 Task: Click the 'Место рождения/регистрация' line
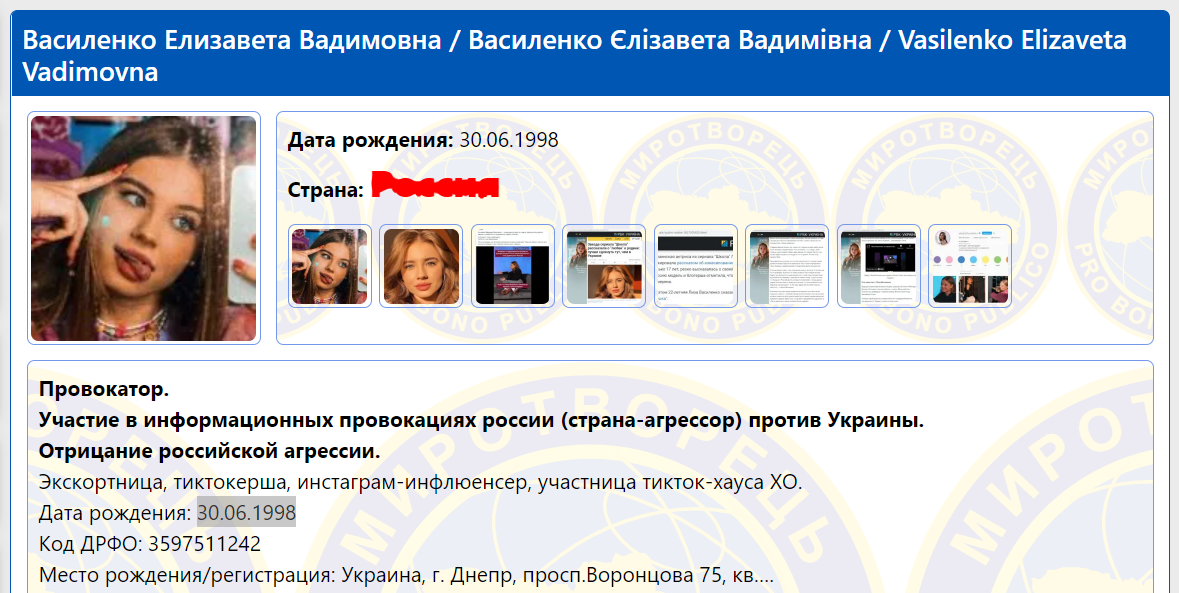406,576
